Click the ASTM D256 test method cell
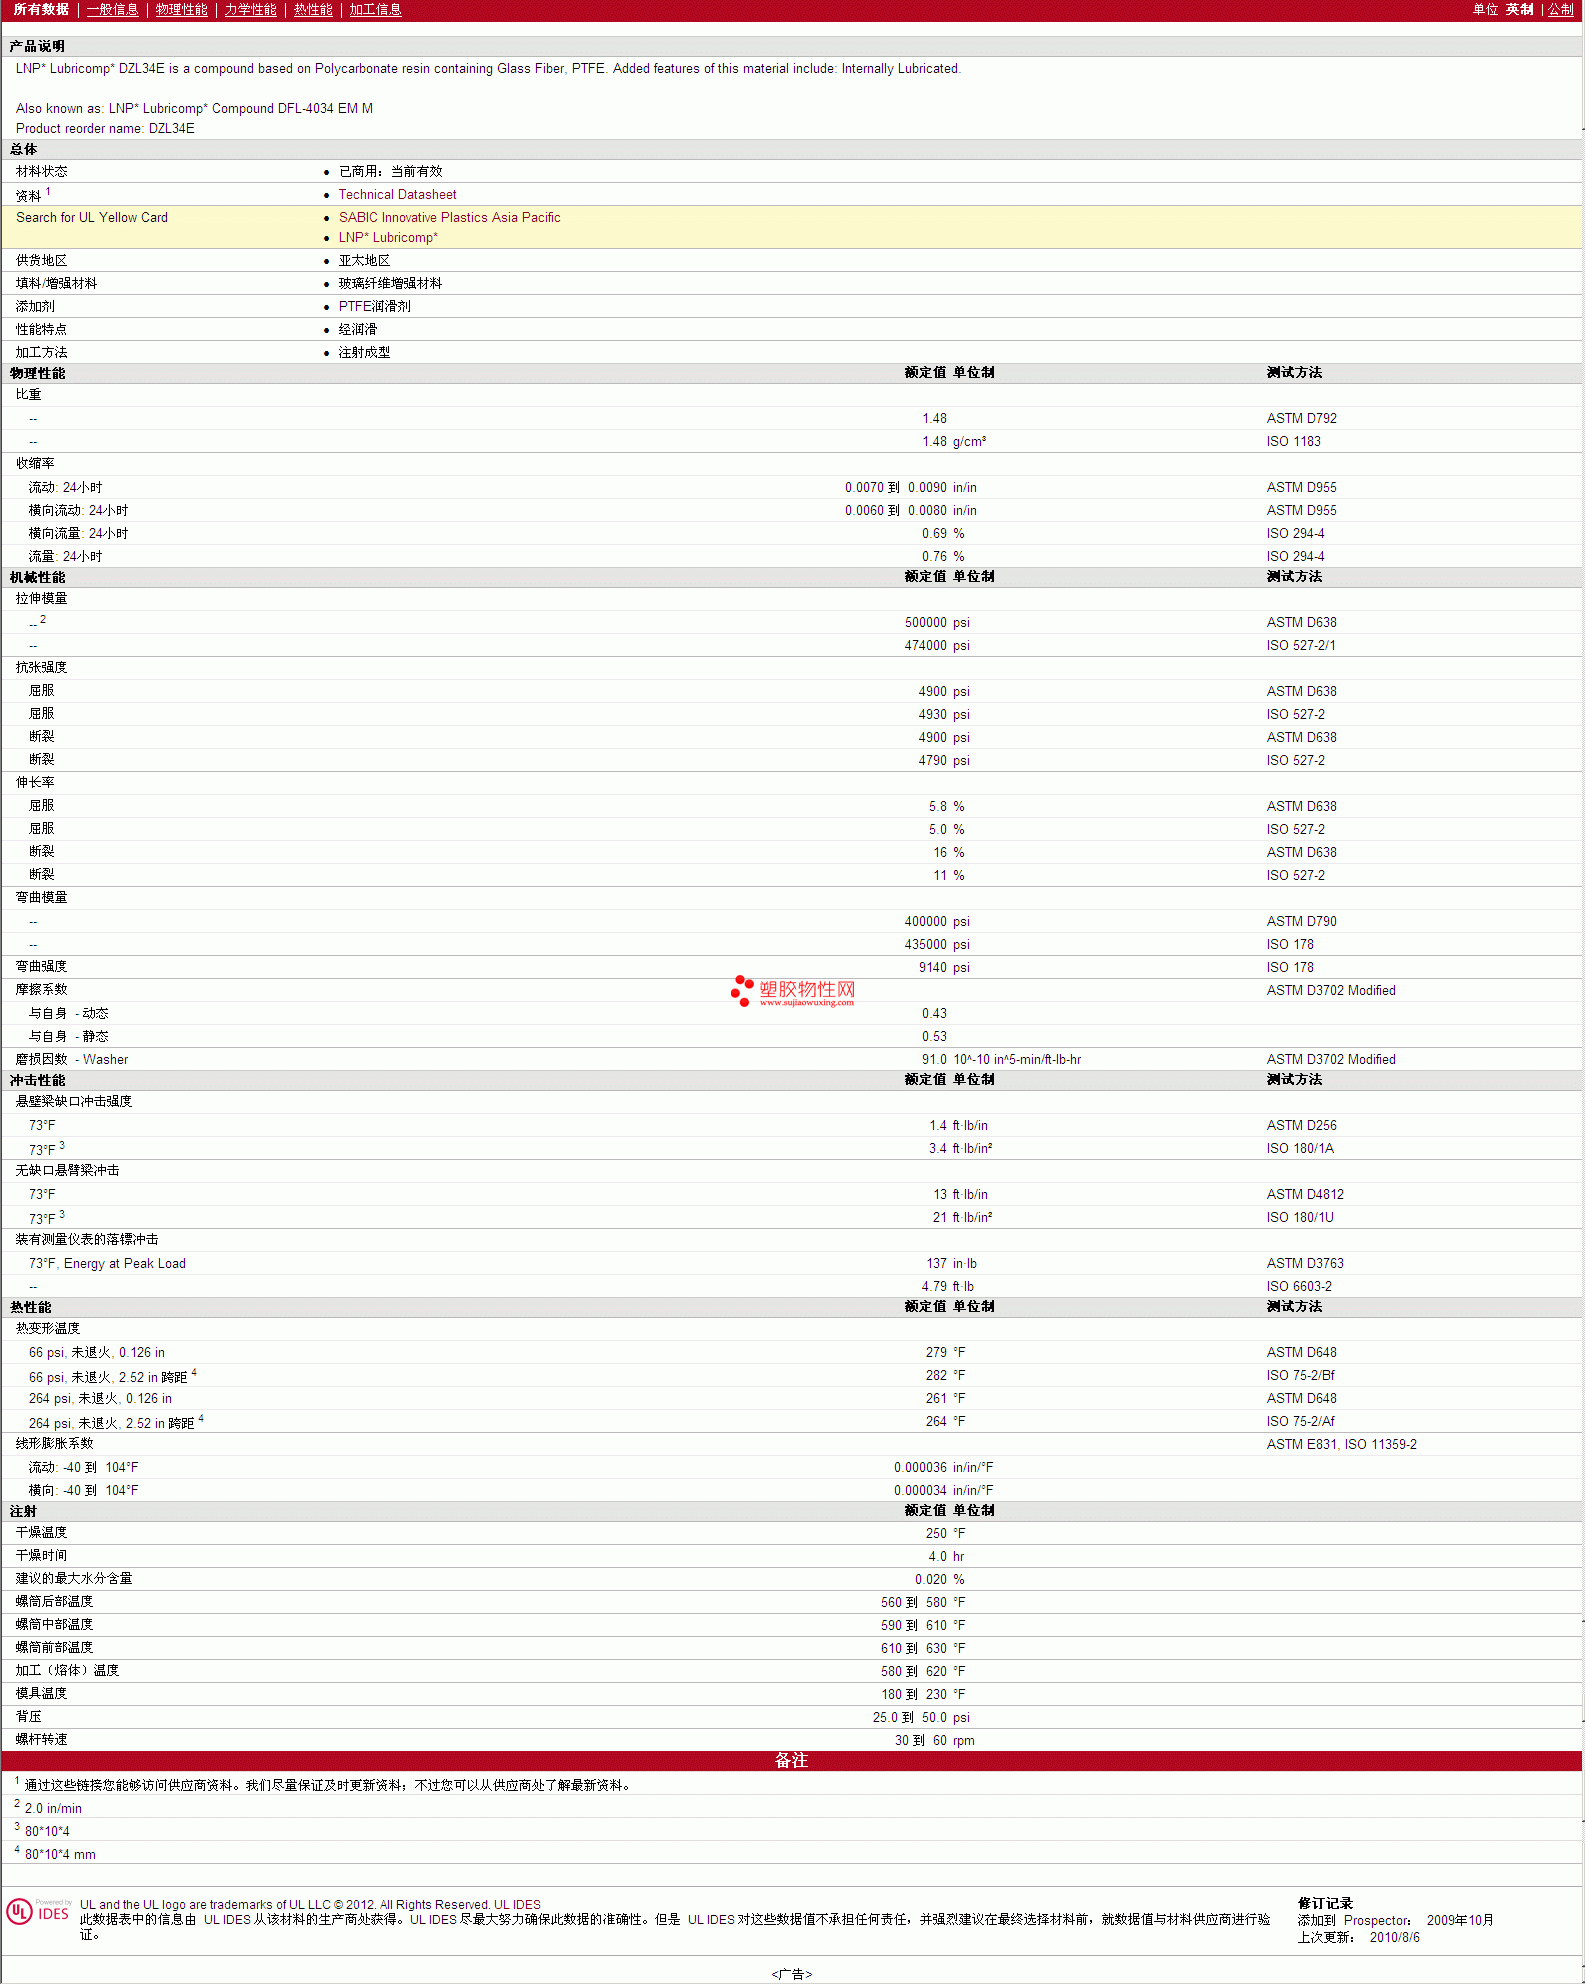Screen dimensions: 1585x1984 click(x=1301, y=1126)
